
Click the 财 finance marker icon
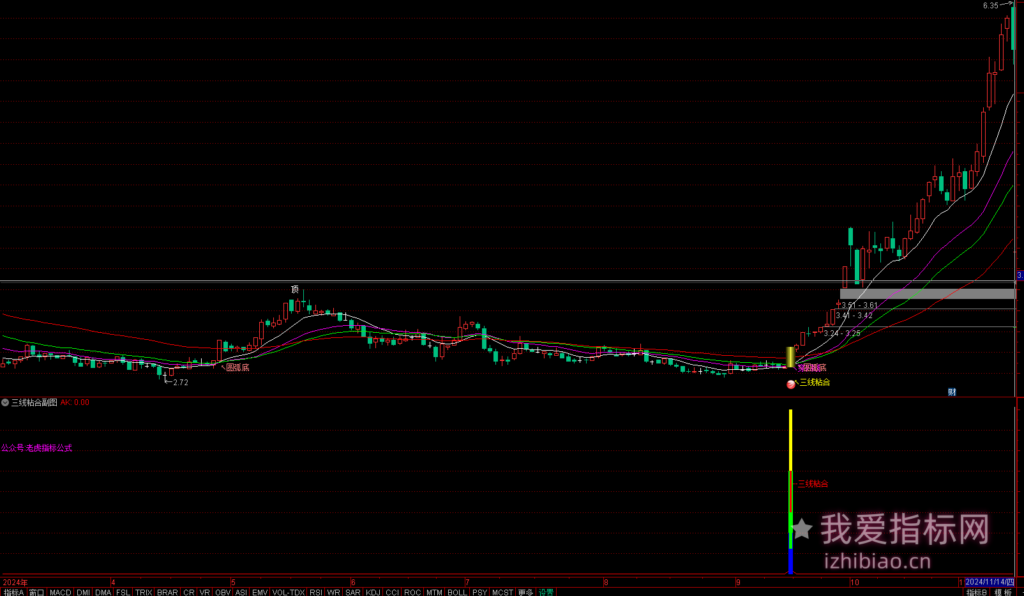click(952, 392)
